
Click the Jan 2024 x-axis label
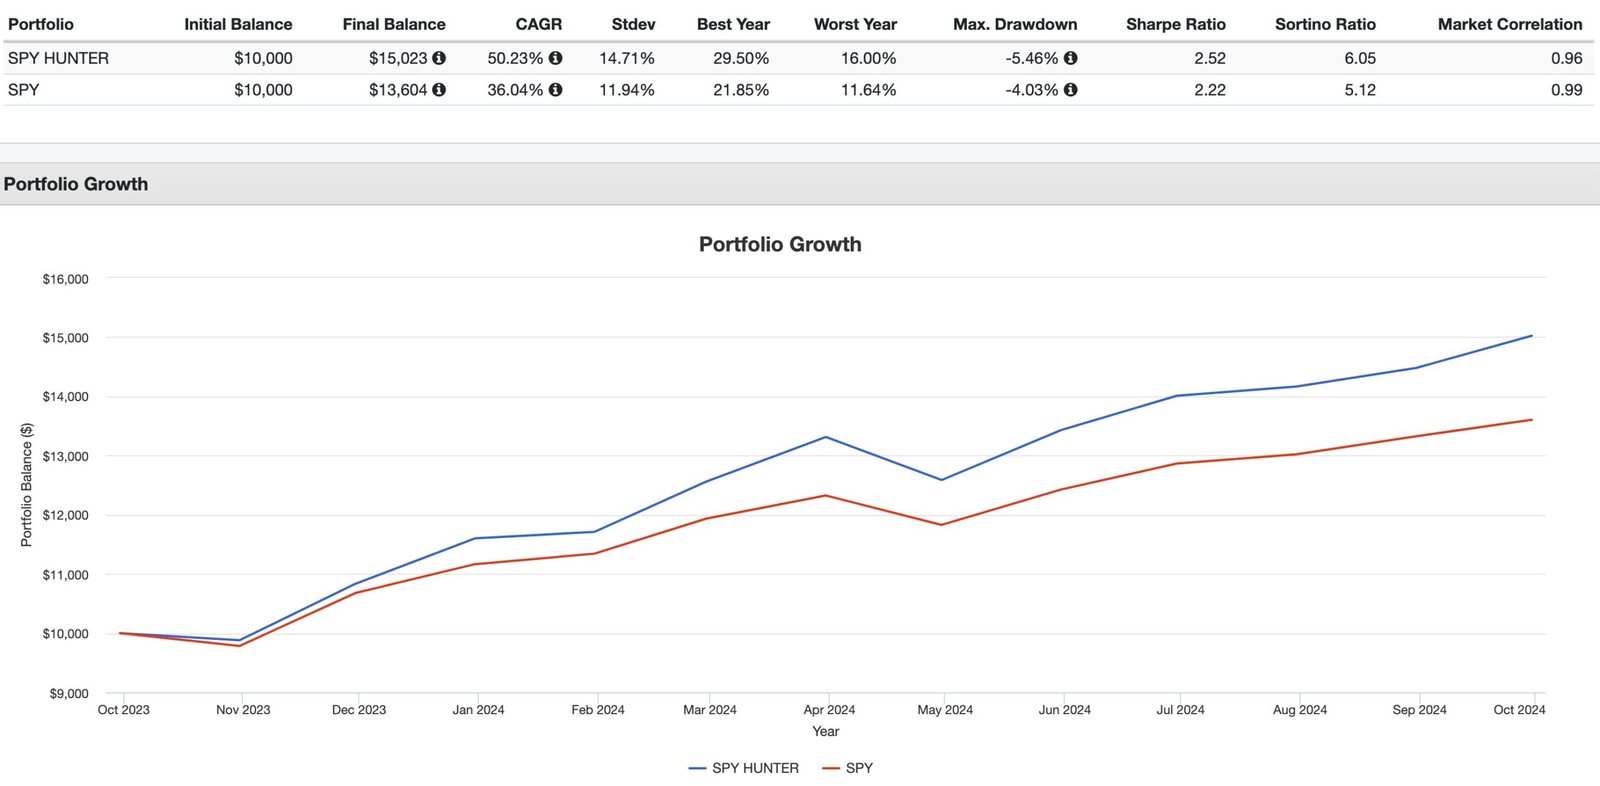click(x=478, y=710)
